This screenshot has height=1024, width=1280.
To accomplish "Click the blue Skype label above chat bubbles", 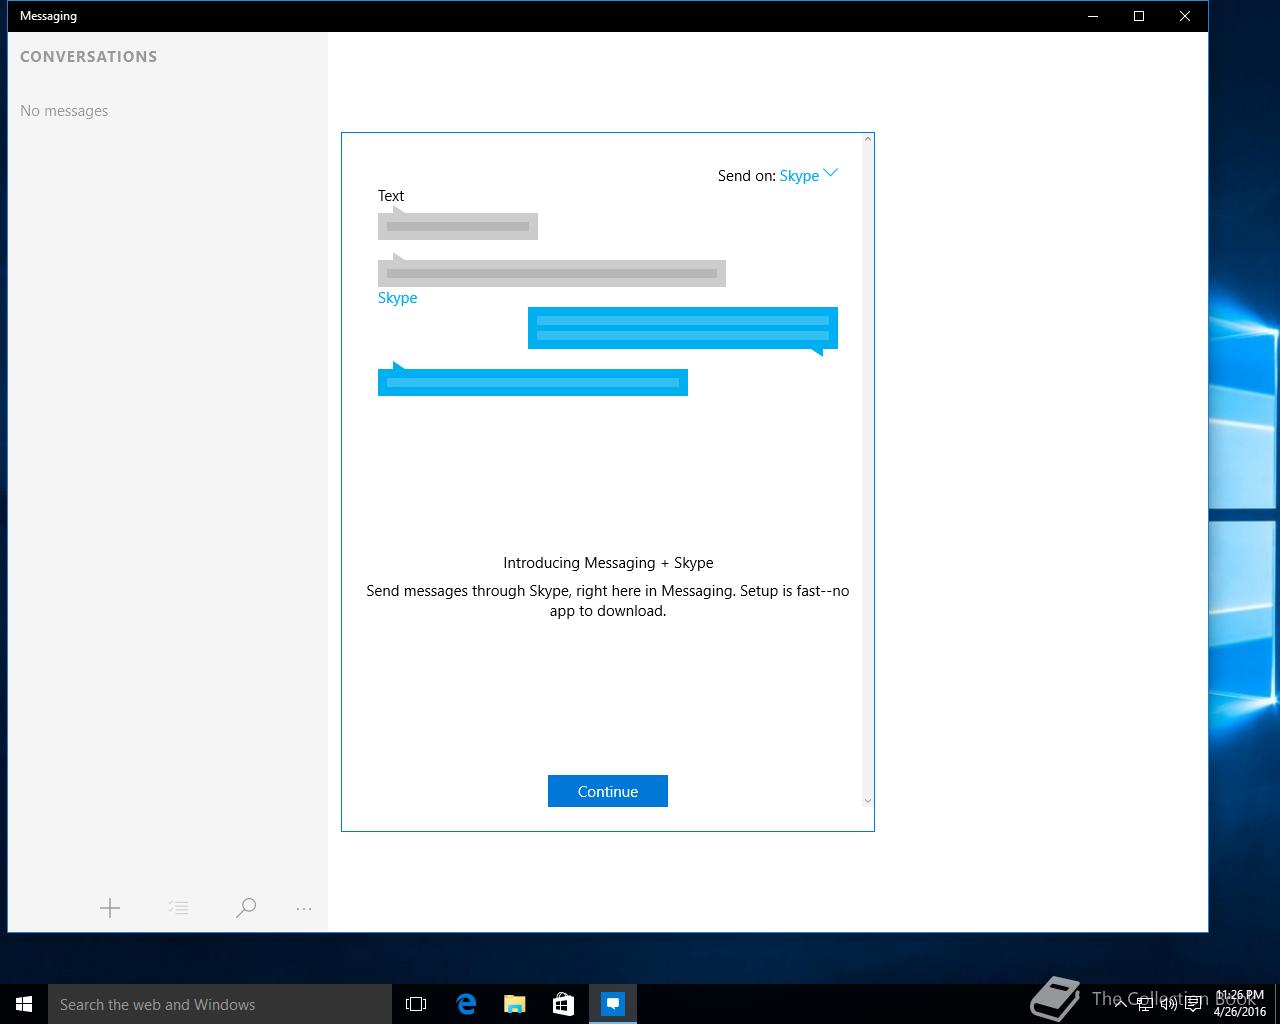I will pyautogui.click(x=397, y=298).
